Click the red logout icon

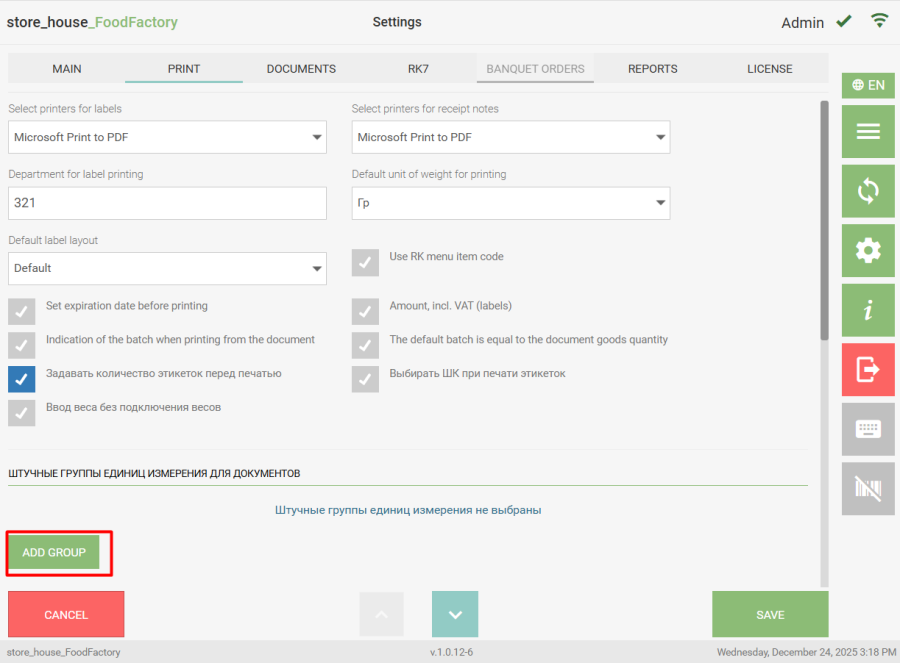tap(868, 369)
